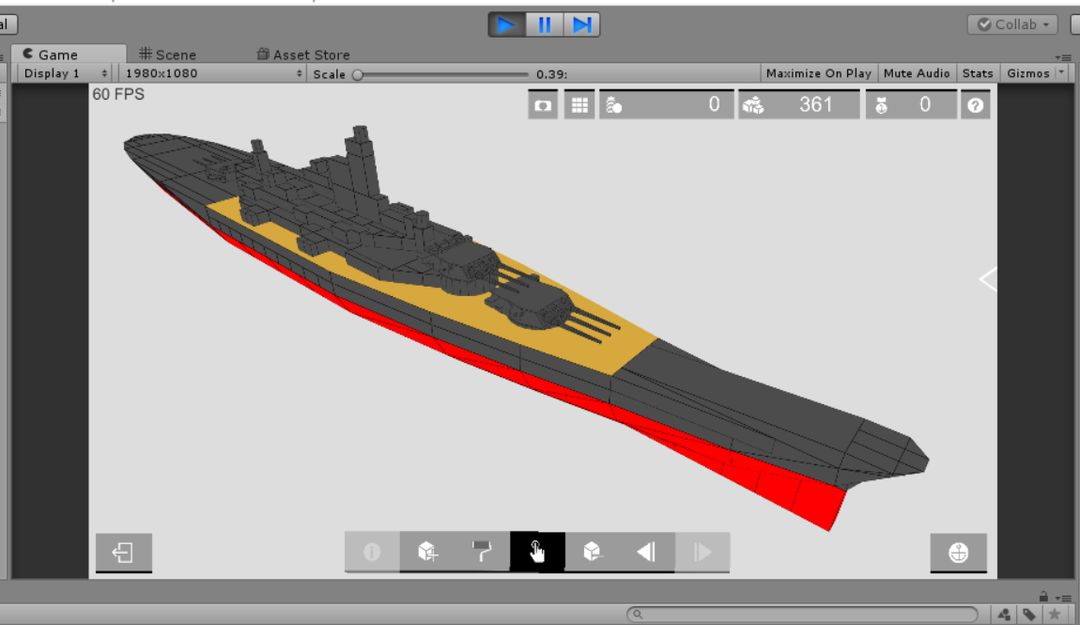Toggle Maximize On Play

(x=818, y=73)
